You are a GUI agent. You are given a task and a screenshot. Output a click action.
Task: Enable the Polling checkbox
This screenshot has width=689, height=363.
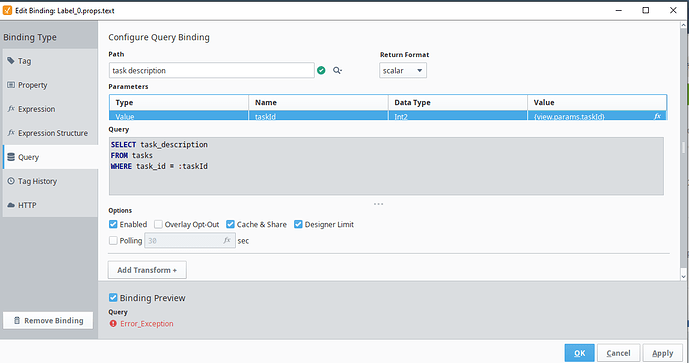tap(113, 240)
